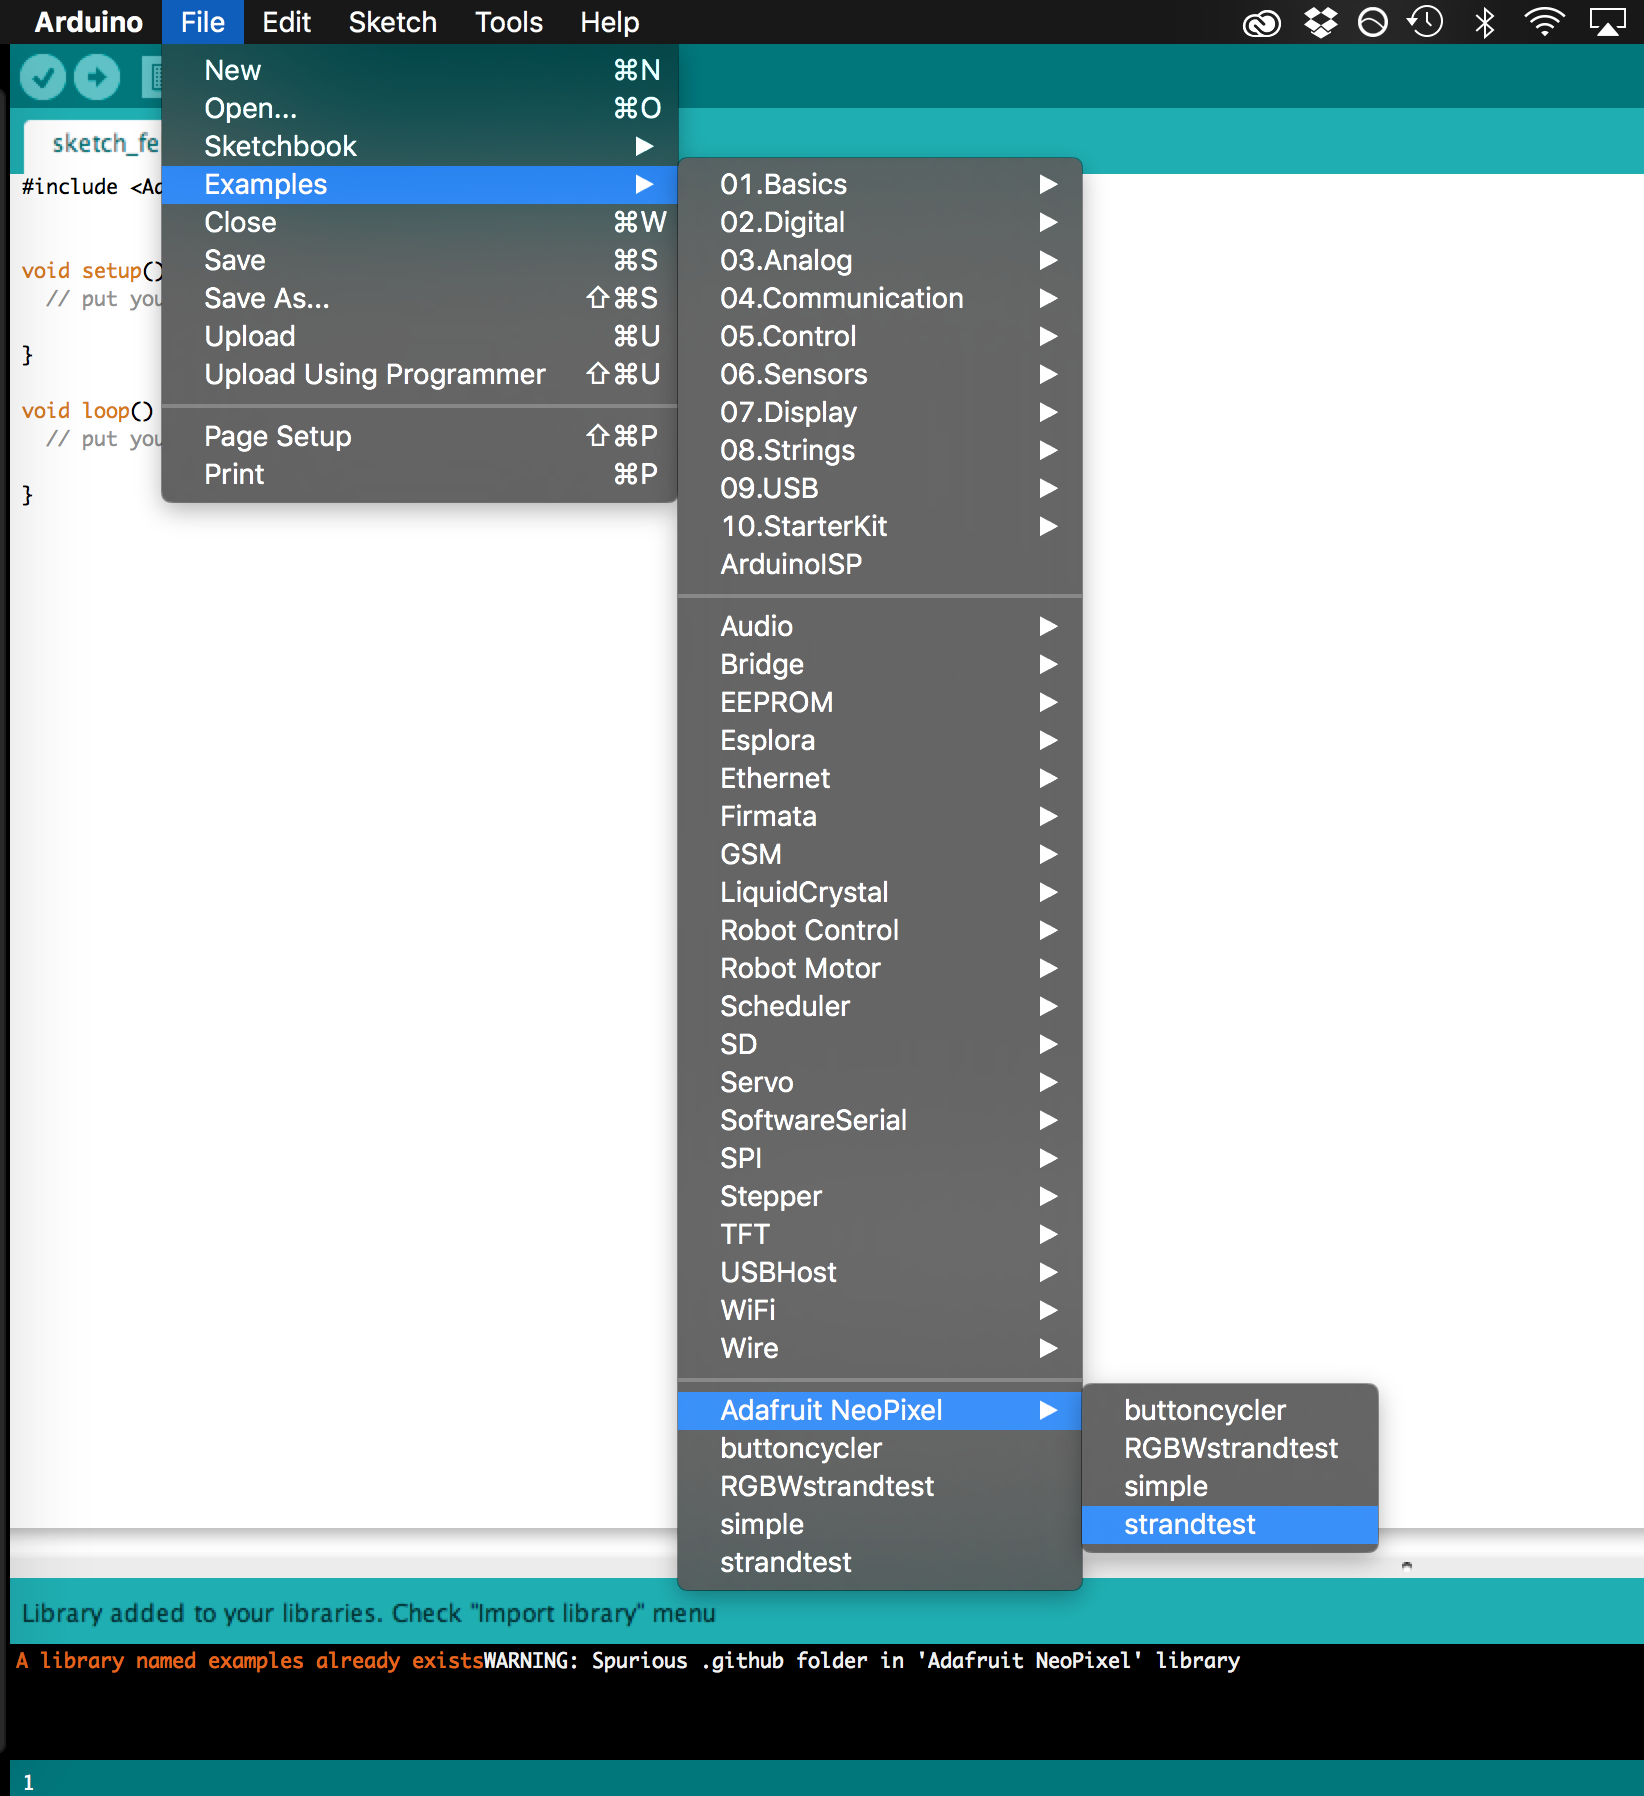
Task: Open the Edit menu
Action: point(286,22)
